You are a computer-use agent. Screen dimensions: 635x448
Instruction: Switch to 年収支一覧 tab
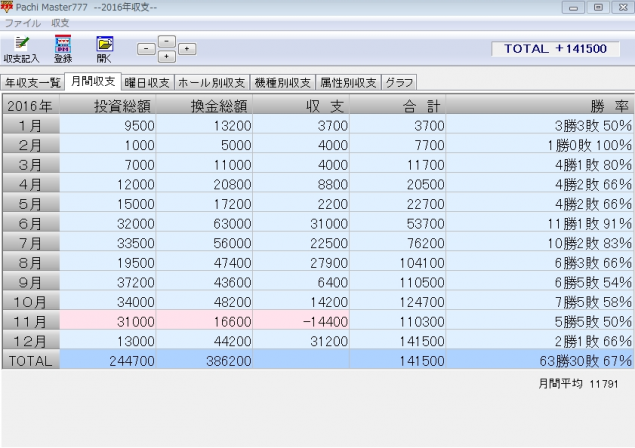pos(33,83)
